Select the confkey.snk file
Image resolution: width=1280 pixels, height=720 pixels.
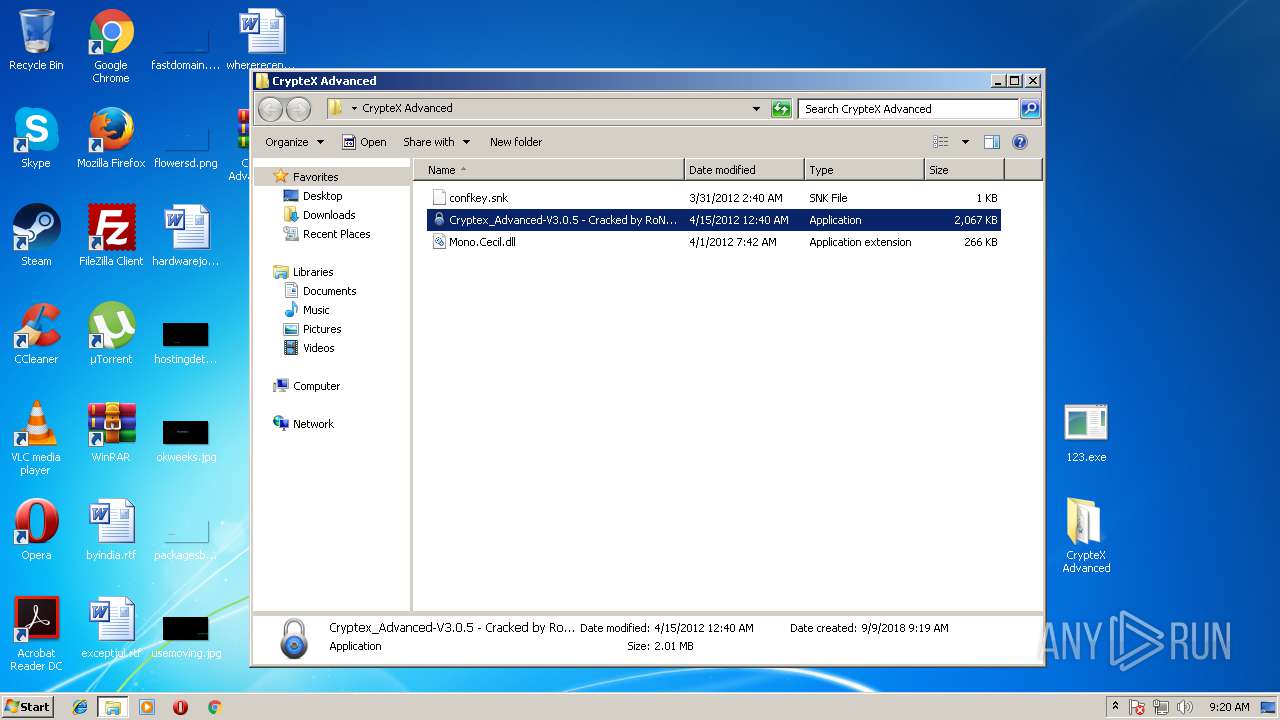point(714,198)
